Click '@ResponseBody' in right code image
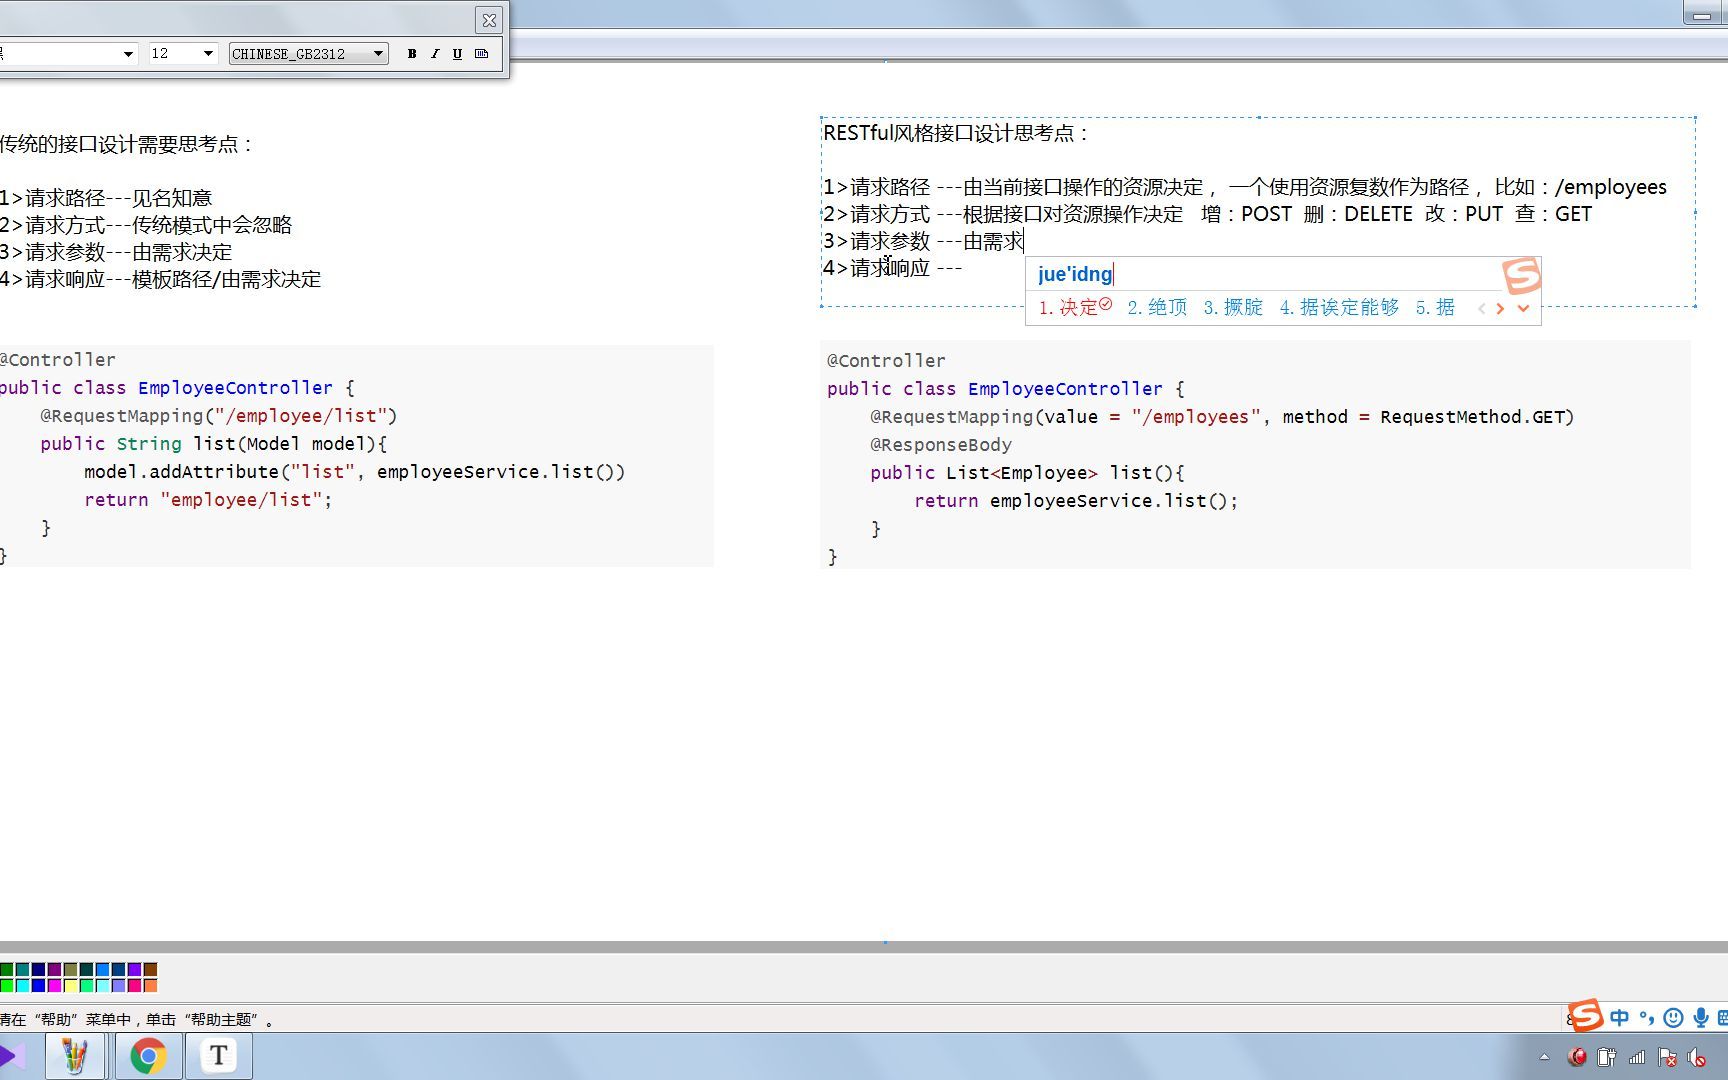Screen dimensions: 1728x1080 click(x=940, y=445)
